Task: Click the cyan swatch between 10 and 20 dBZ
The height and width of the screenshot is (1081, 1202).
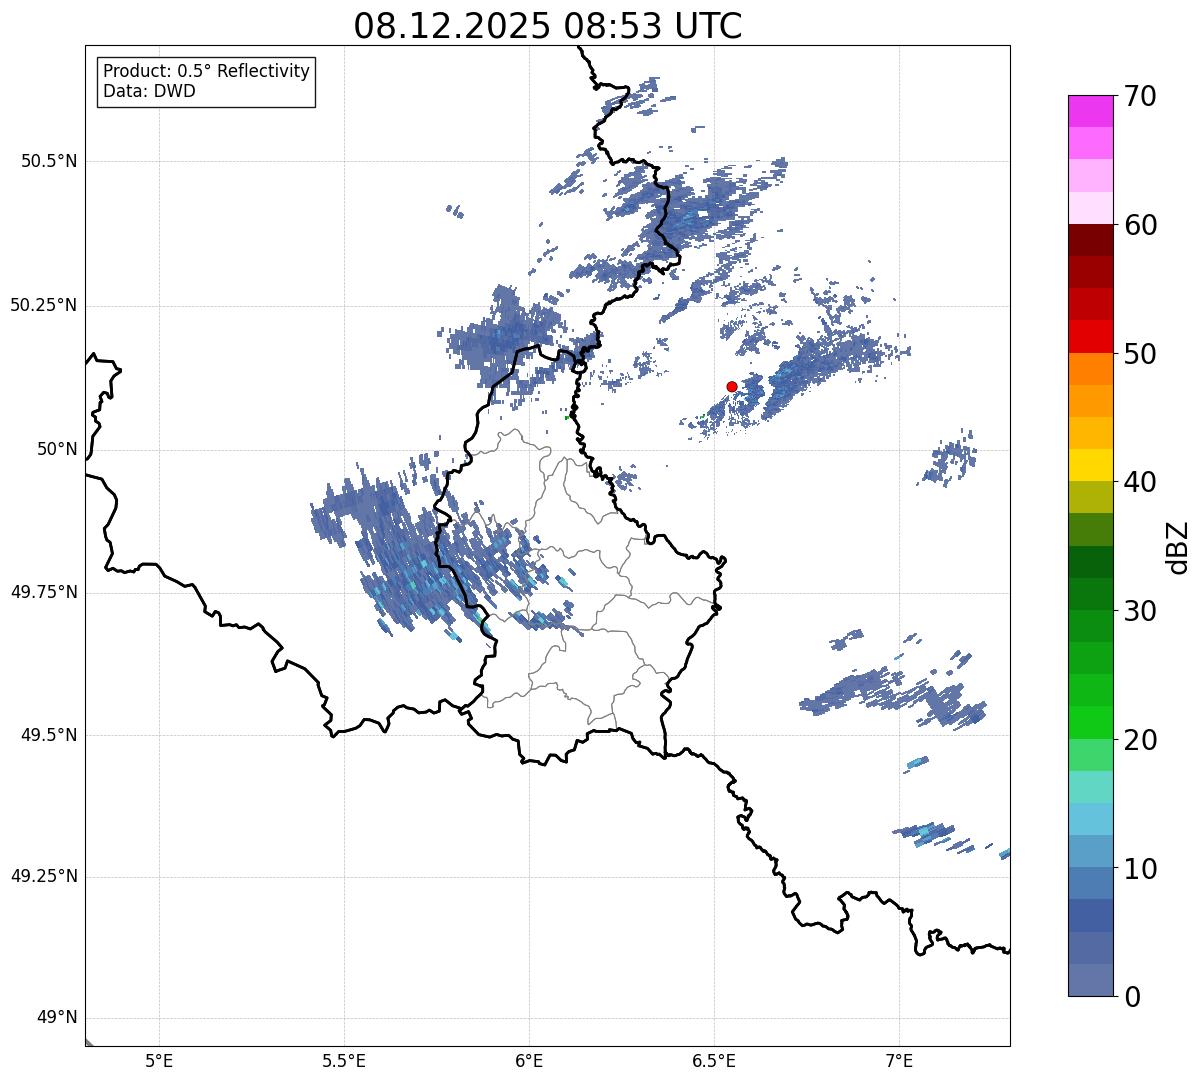Action: point(1090,819)
